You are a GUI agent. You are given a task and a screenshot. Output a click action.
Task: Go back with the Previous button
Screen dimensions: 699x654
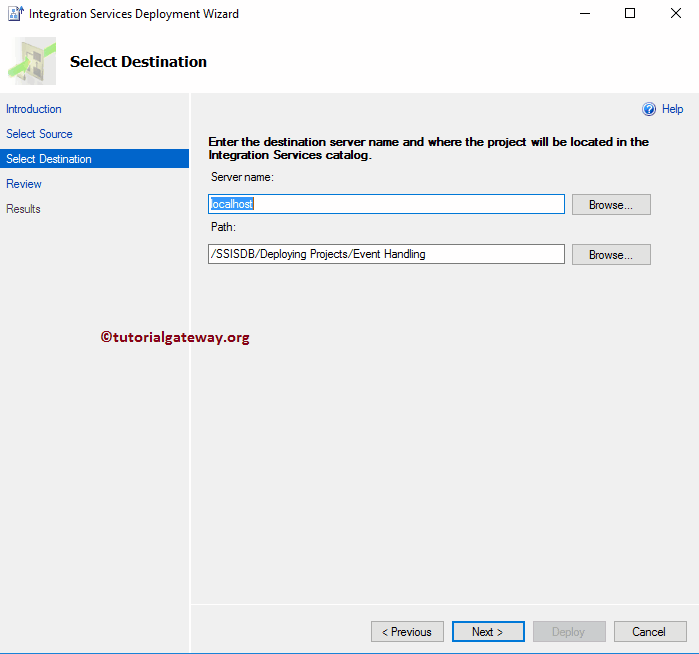point(407,632)
